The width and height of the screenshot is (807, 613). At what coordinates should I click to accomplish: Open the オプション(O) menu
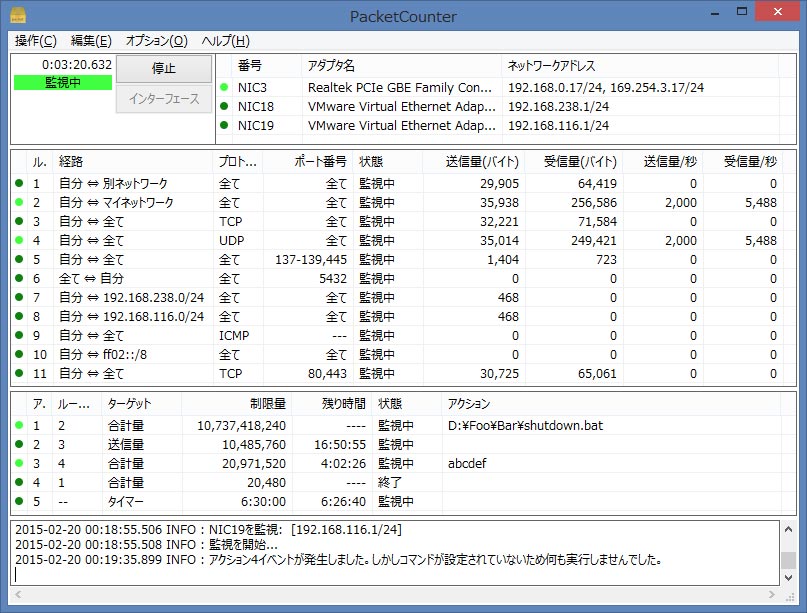pos(156,41)
